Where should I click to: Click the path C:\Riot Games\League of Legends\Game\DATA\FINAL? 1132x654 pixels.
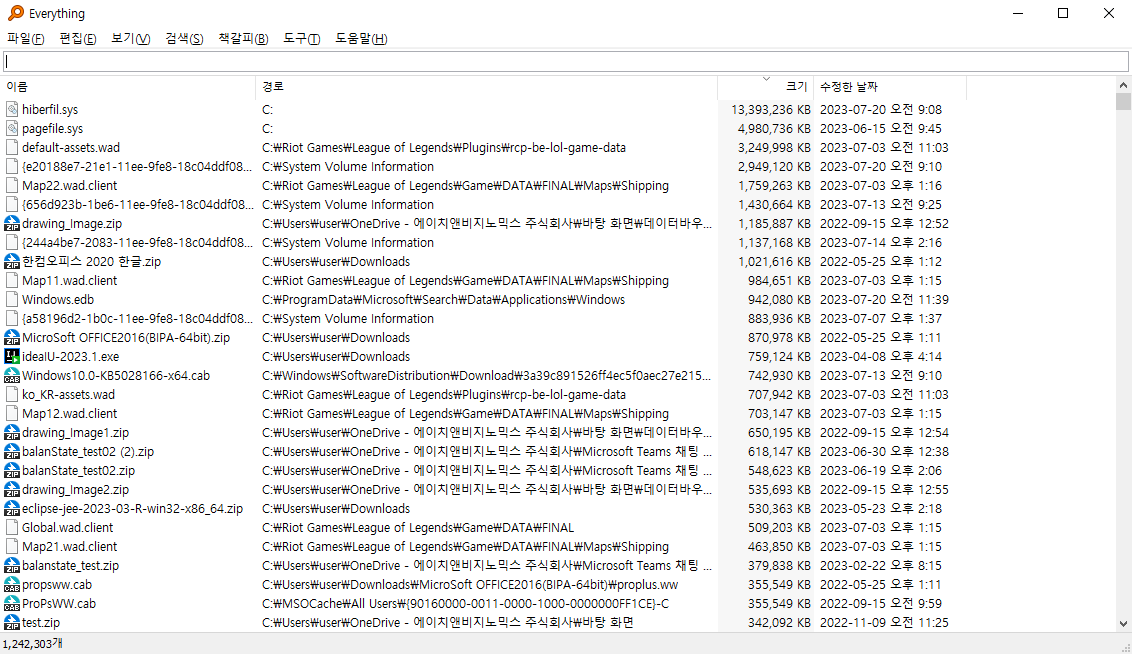(x=418, y=528)
